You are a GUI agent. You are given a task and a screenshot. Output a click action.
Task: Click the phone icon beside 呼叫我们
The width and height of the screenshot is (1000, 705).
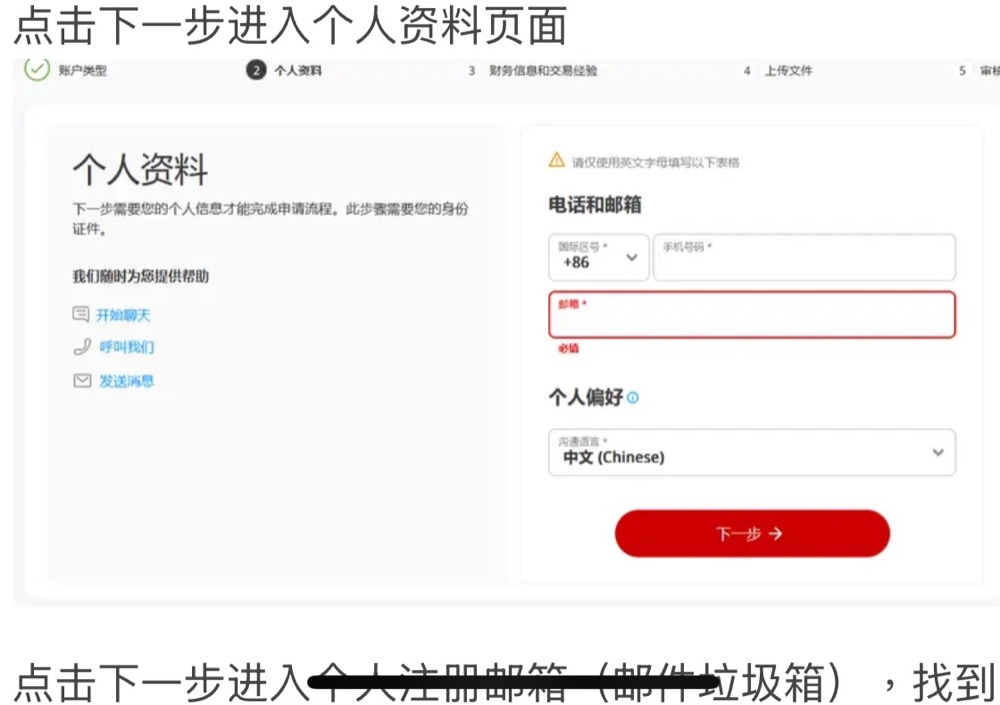82,347
